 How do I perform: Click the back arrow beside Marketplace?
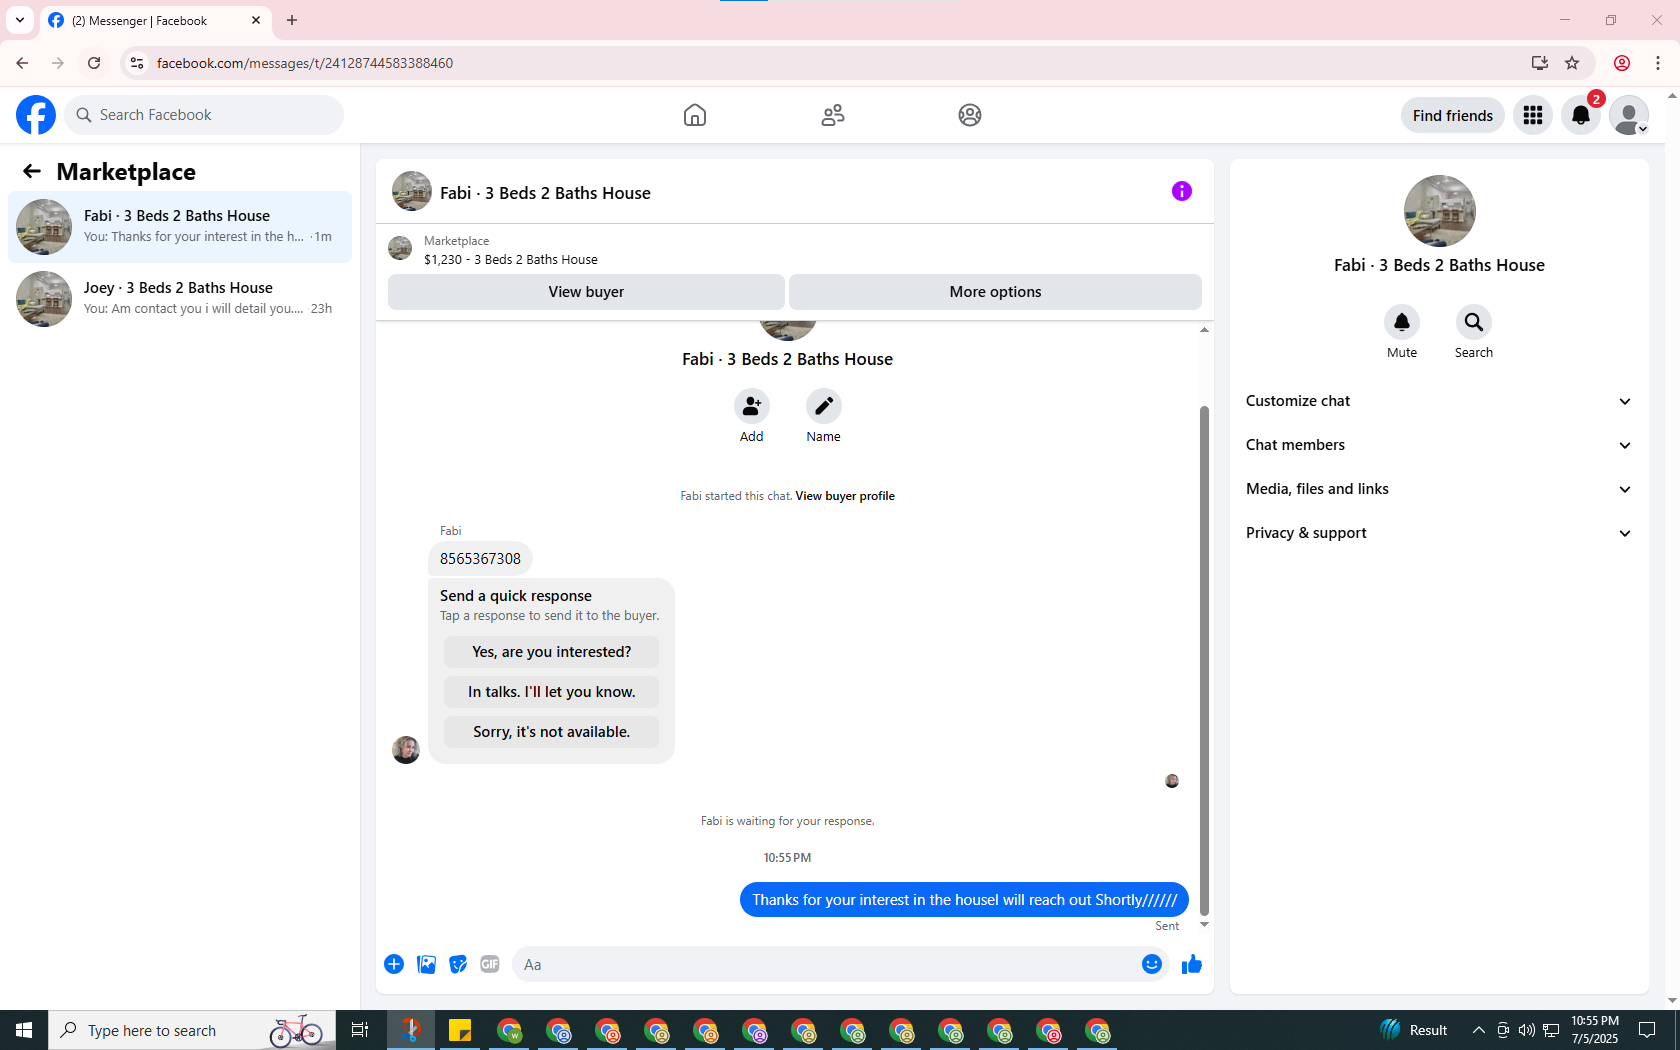tap(32, 171)
